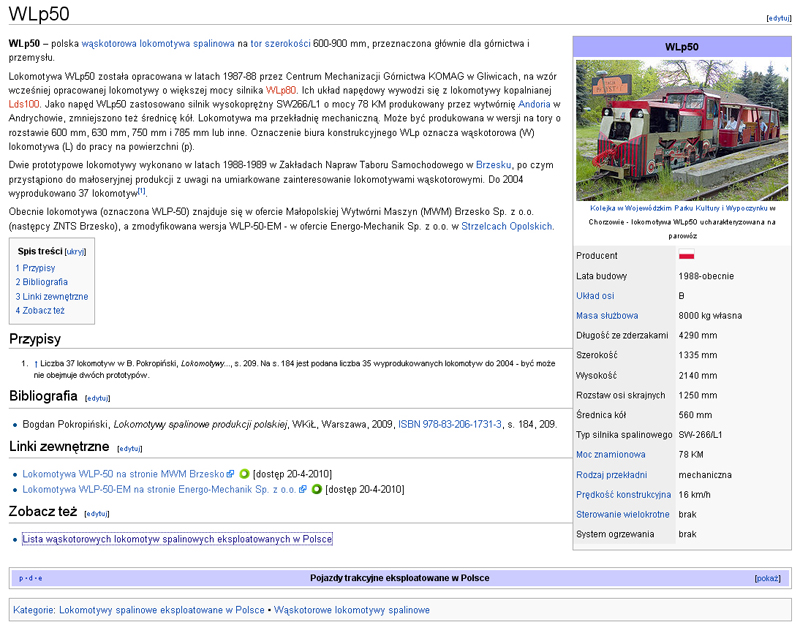
Task: Edit the Bibliografia section
Action: tap(97, 398)
